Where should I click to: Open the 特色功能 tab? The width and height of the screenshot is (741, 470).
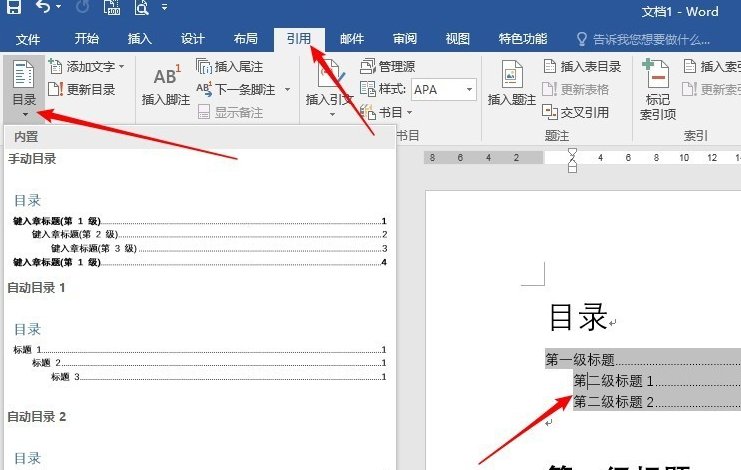click(x=523, y=39)
